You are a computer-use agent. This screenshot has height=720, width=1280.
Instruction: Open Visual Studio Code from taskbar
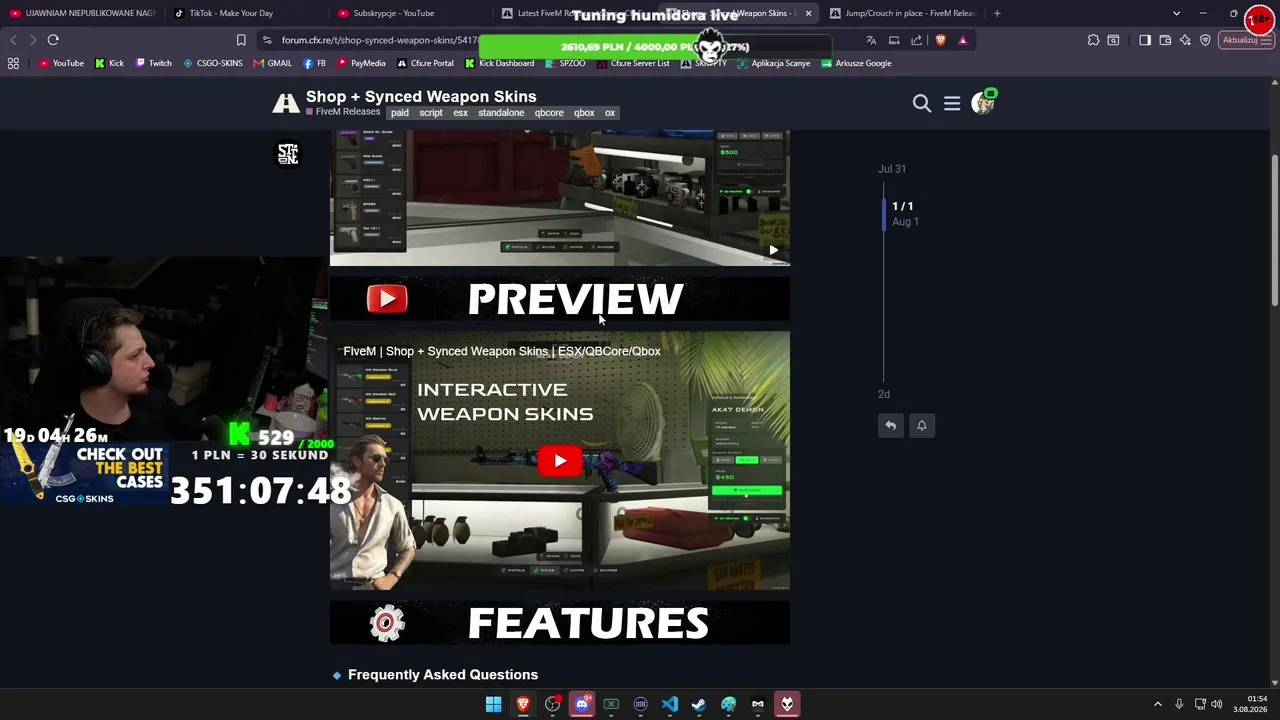pyautogui.click(x=670, y=704)
